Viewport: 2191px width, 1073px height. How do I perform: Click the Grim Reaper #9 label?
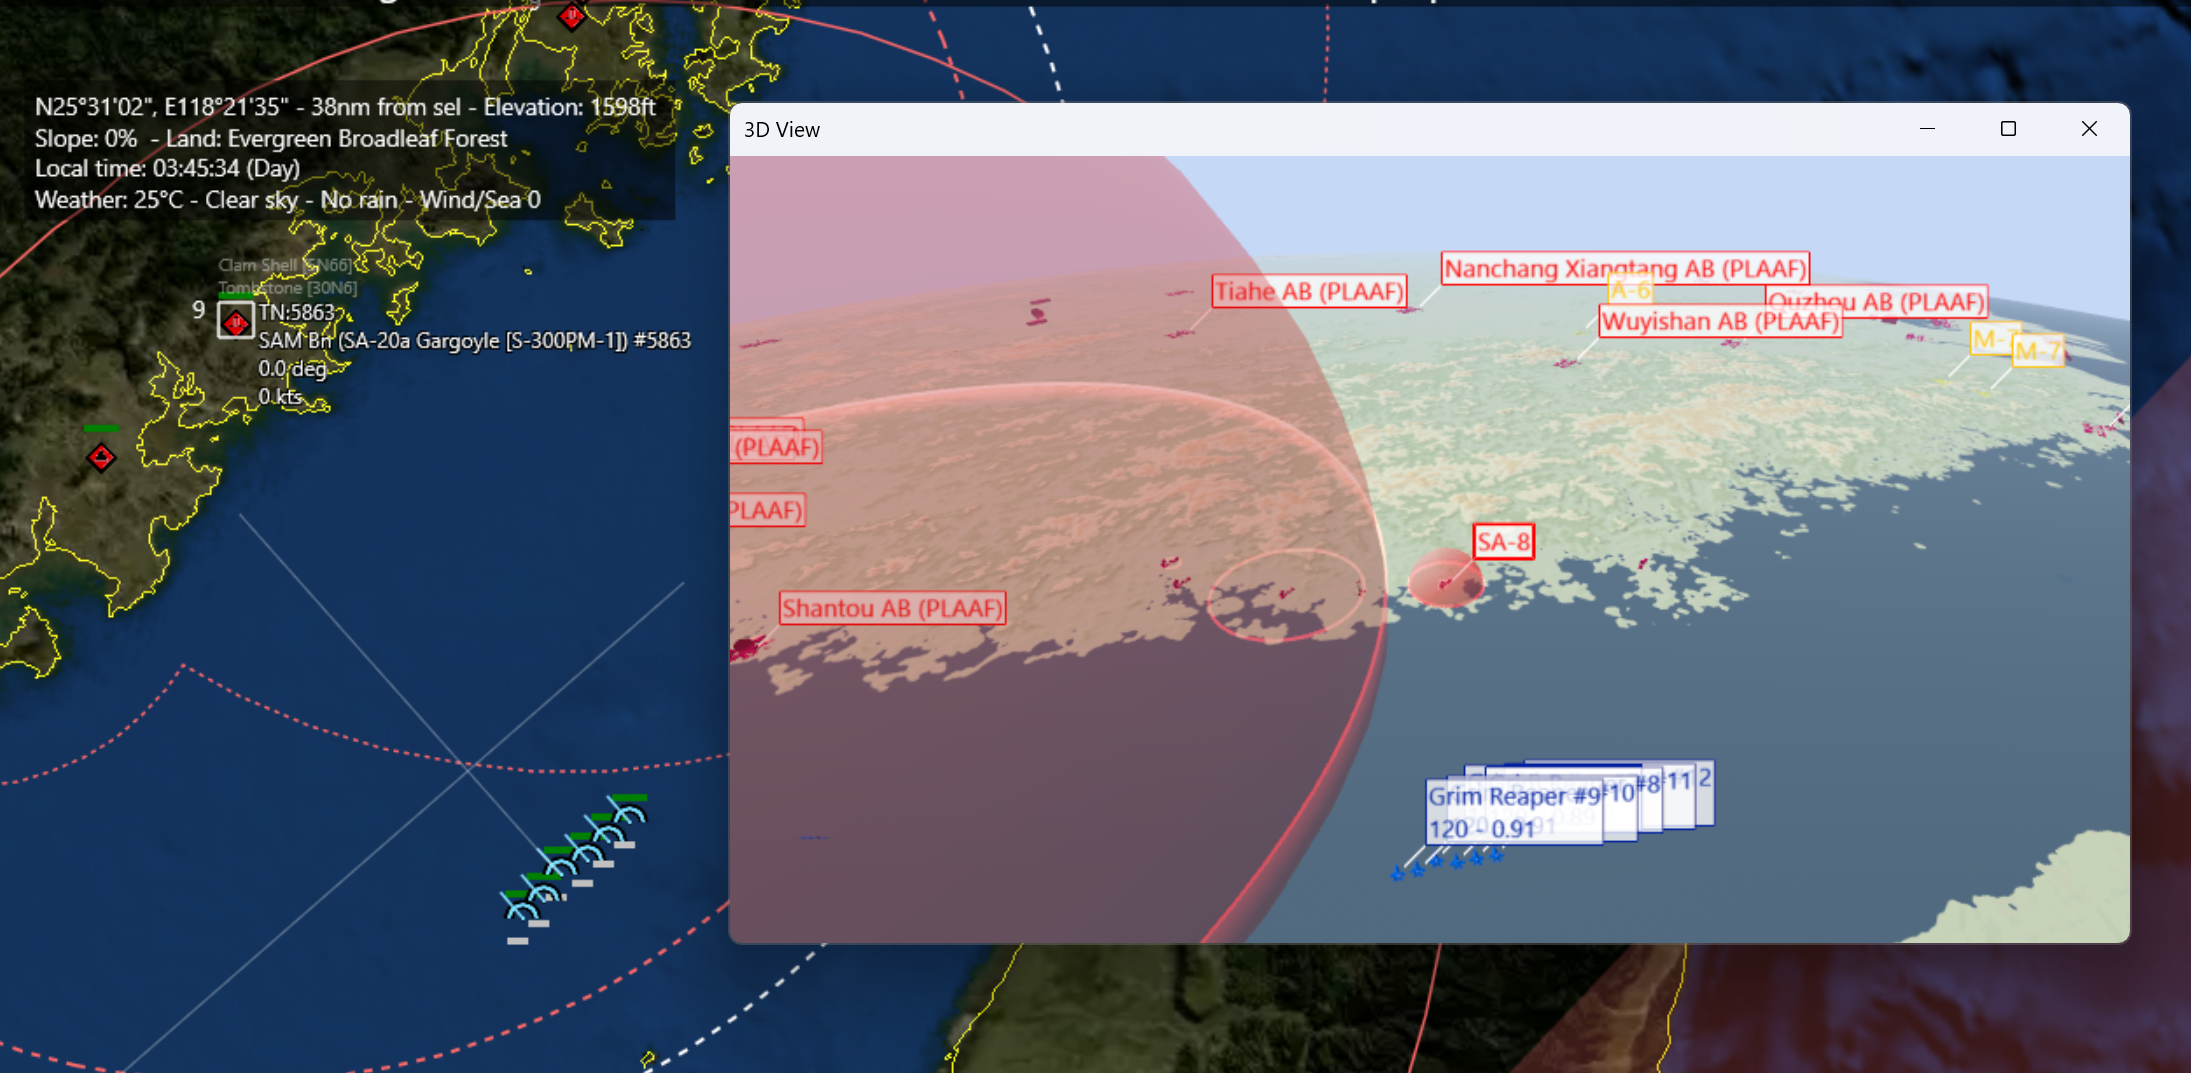1514,811
